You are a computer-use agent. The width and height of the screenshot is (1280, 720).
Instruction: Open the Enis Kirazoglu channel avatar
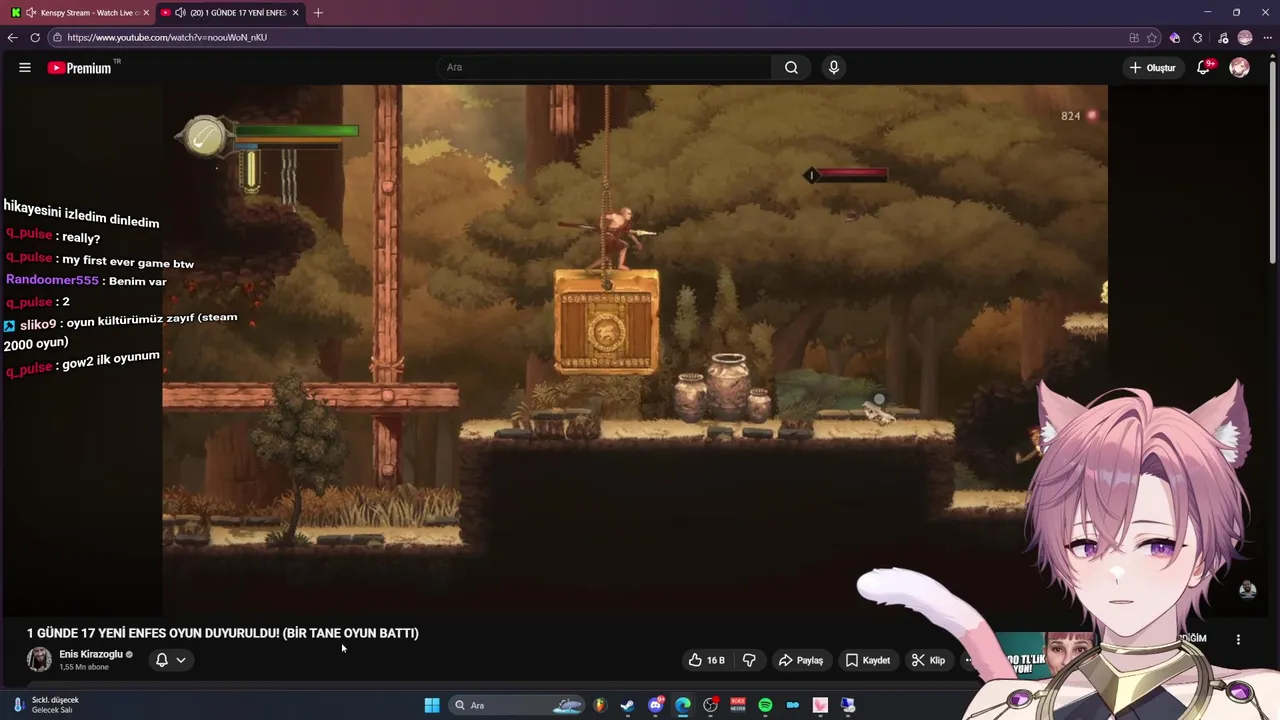click(x=39, y=660)
